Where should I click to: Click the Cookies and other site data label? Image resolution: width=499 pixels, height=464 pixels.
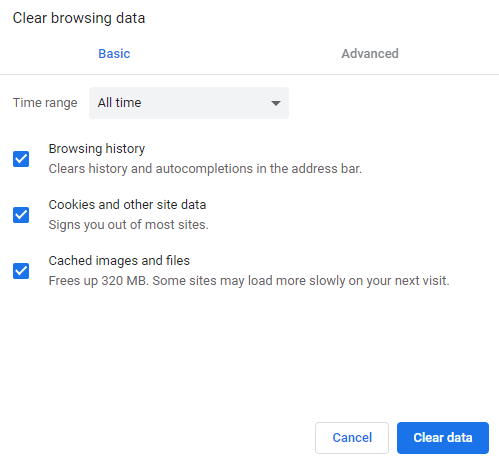click(127, 205)
